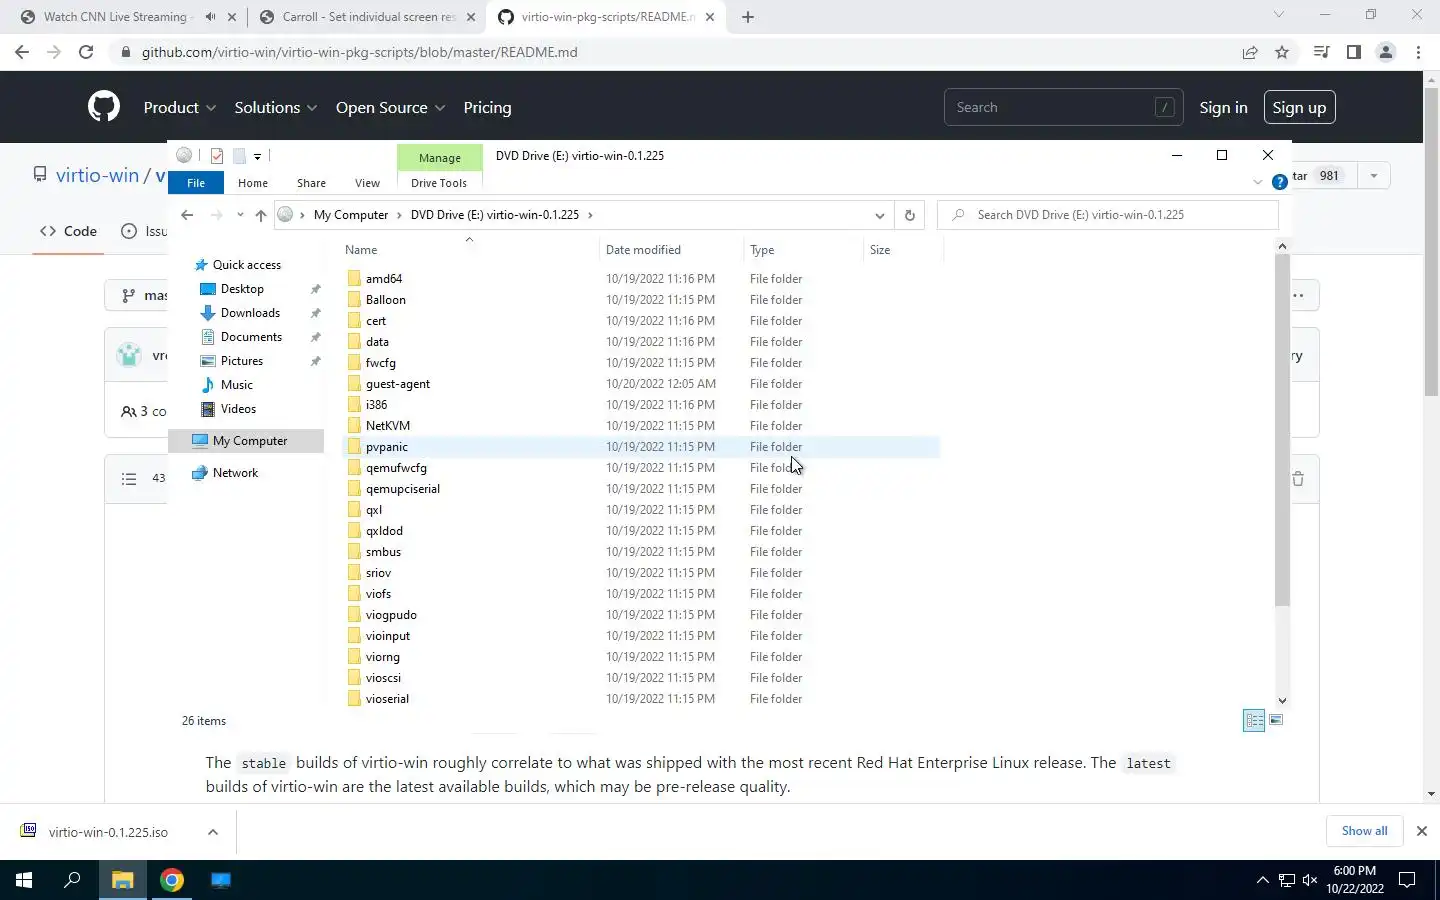
Task: Click the file list vertical scrollbar
Action: tap(1282, 430)
